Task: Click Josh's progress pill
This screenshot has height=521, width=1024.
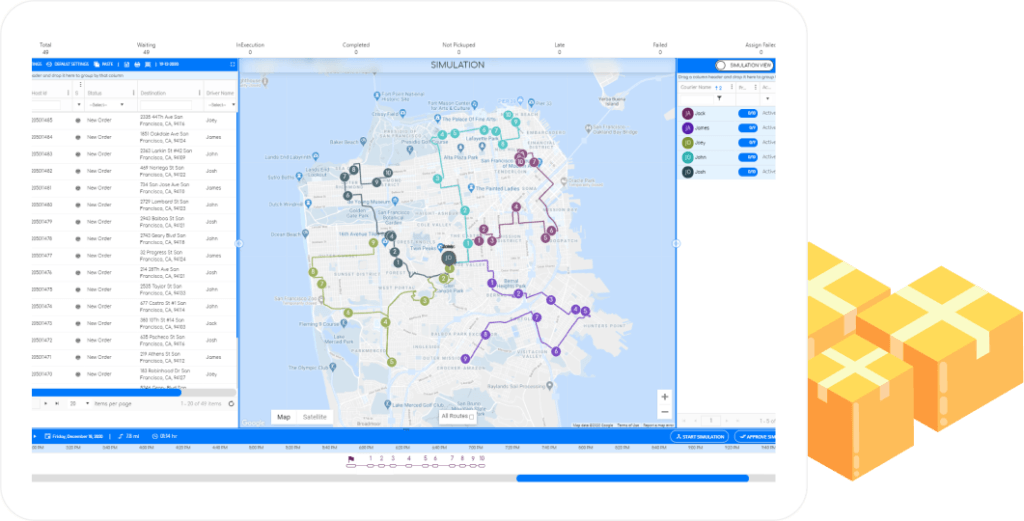Action: coord(748,172)
